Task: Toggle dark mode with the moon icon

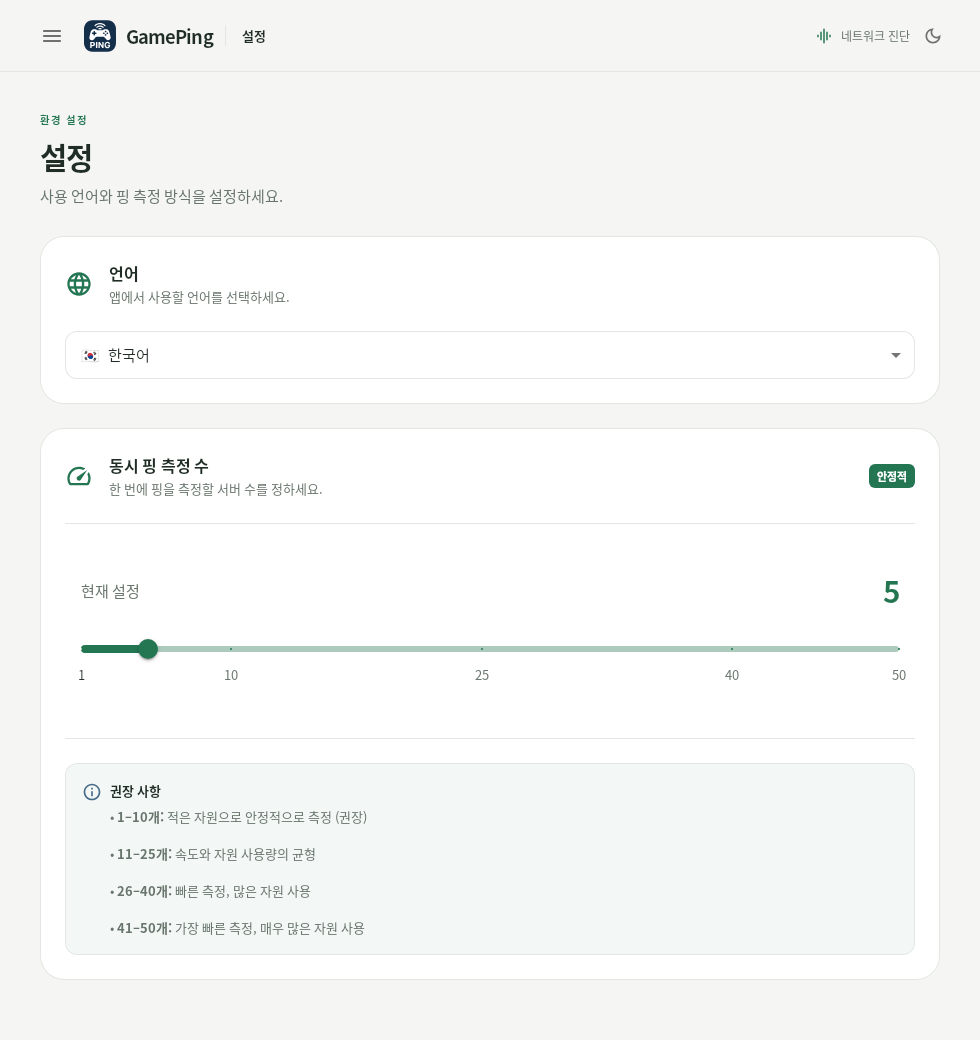Action: tap(933, 36)
